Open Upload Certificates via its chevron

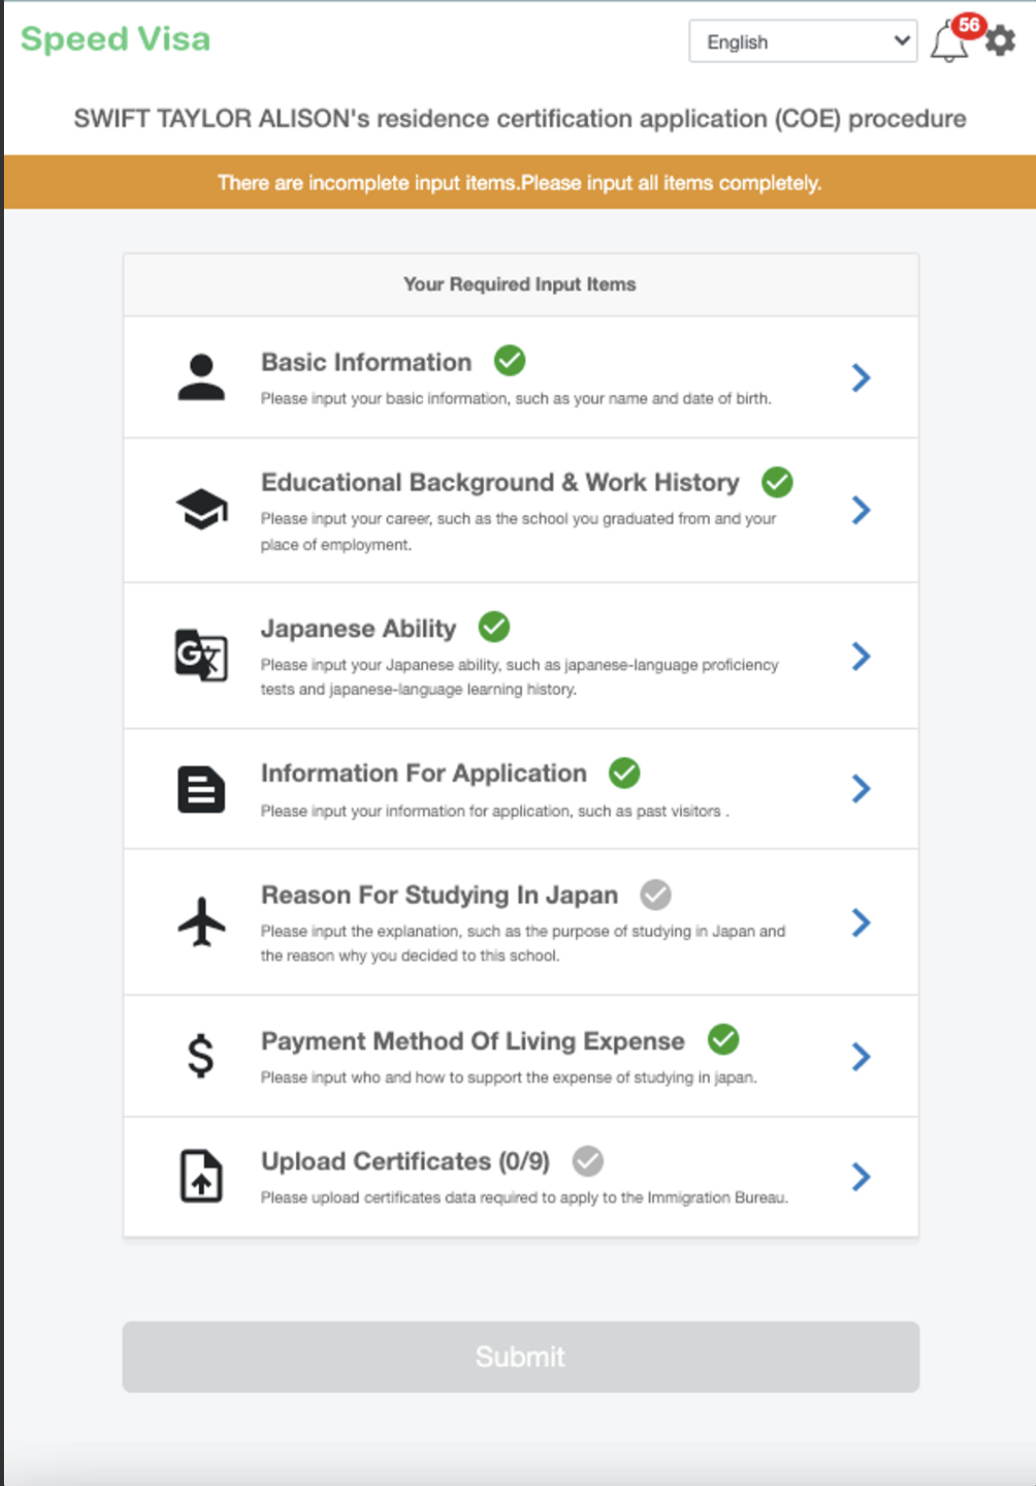click(861, 1176)
